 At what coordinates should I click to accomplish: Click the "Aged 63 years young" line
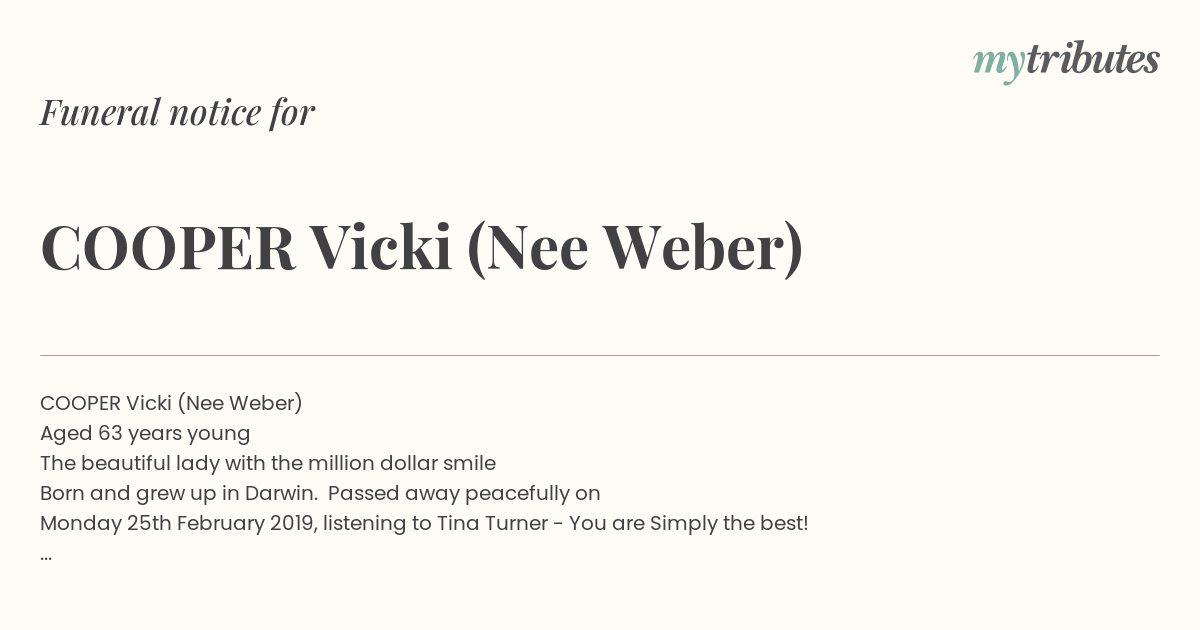coord(145,433)
